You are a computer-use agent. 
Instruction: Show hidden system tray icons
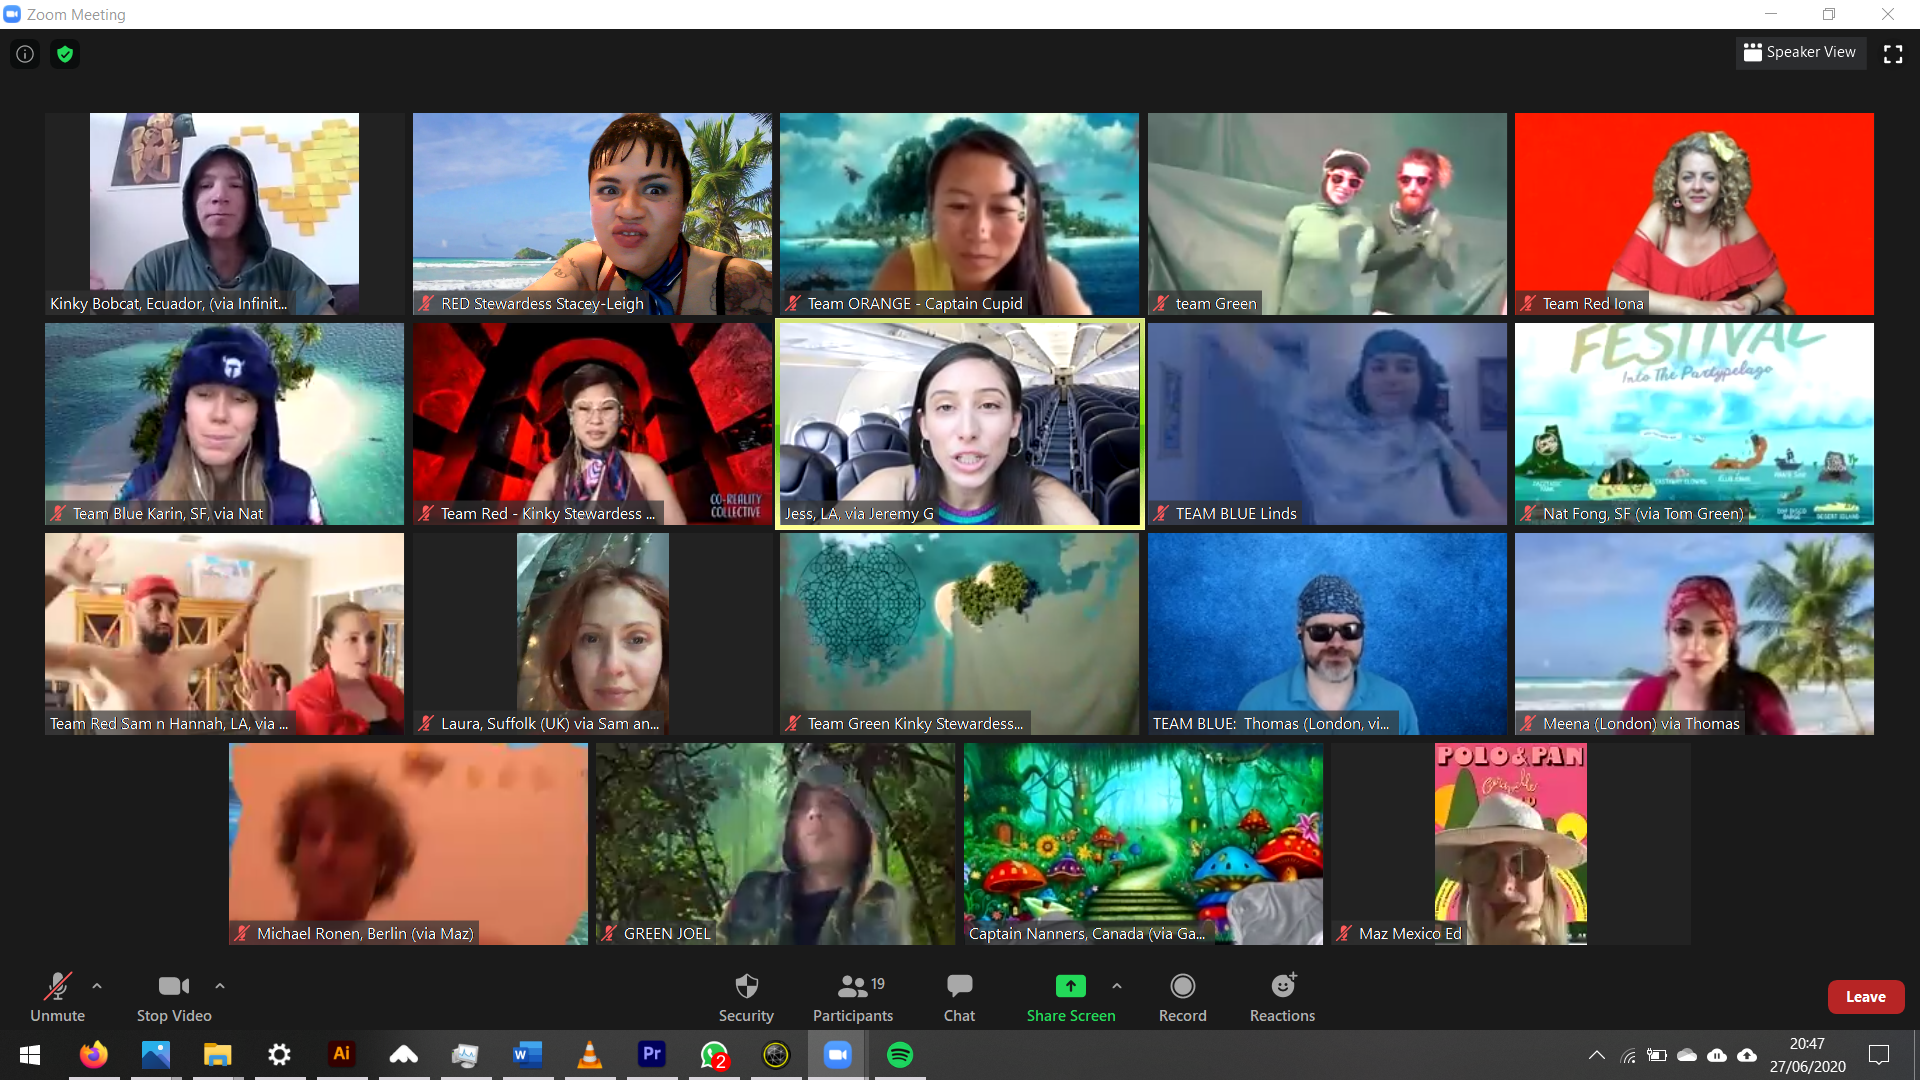pyautogui.click(x=1597, y=1055)
